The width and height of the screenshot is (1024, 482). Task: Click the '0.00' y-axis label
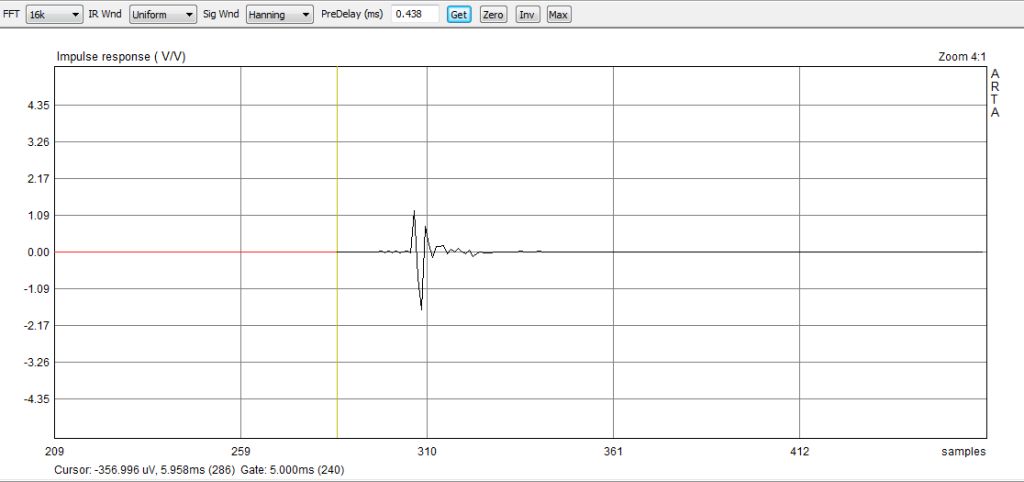point(39,252)
